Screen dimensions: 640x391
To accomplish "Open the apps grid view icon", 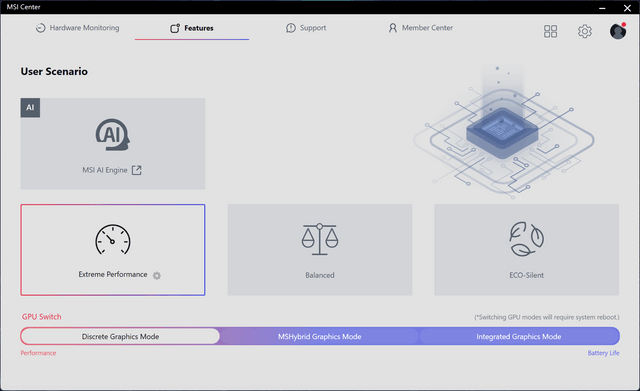I will (550, 31).
